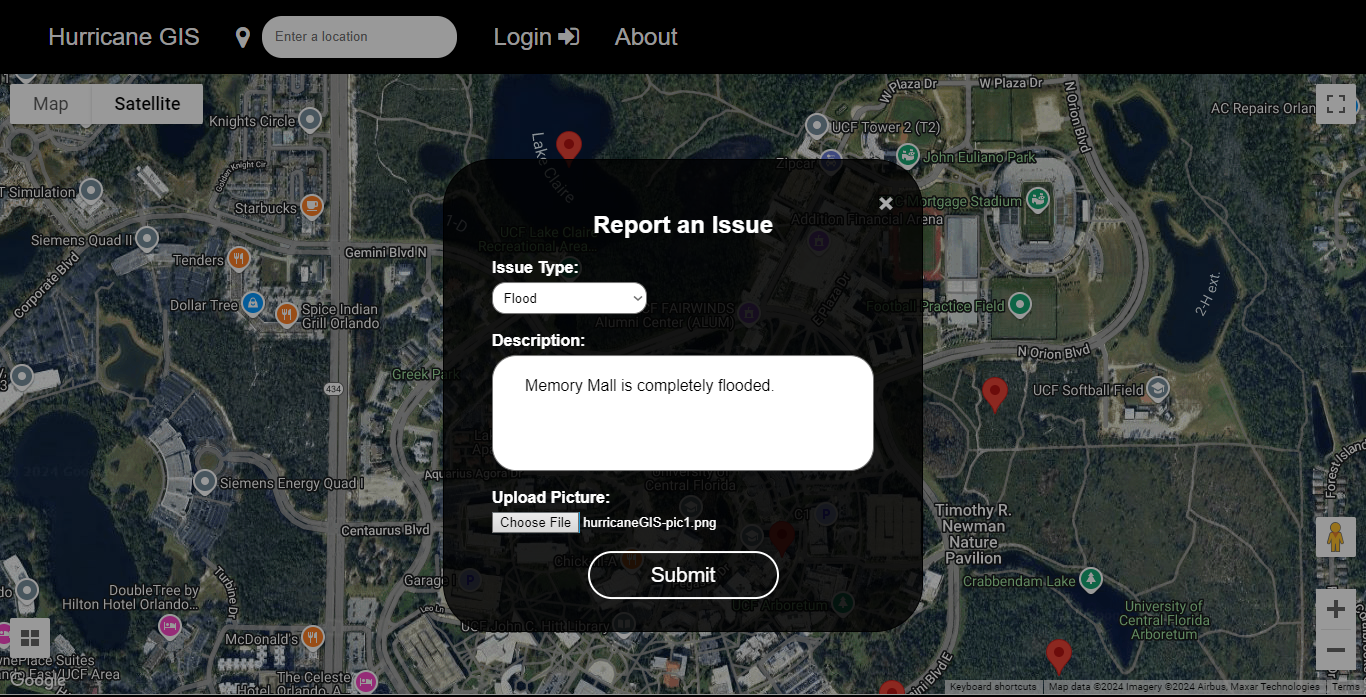Submit the issue report
Screen dimensions: 1366x697
tap(683, 575)
